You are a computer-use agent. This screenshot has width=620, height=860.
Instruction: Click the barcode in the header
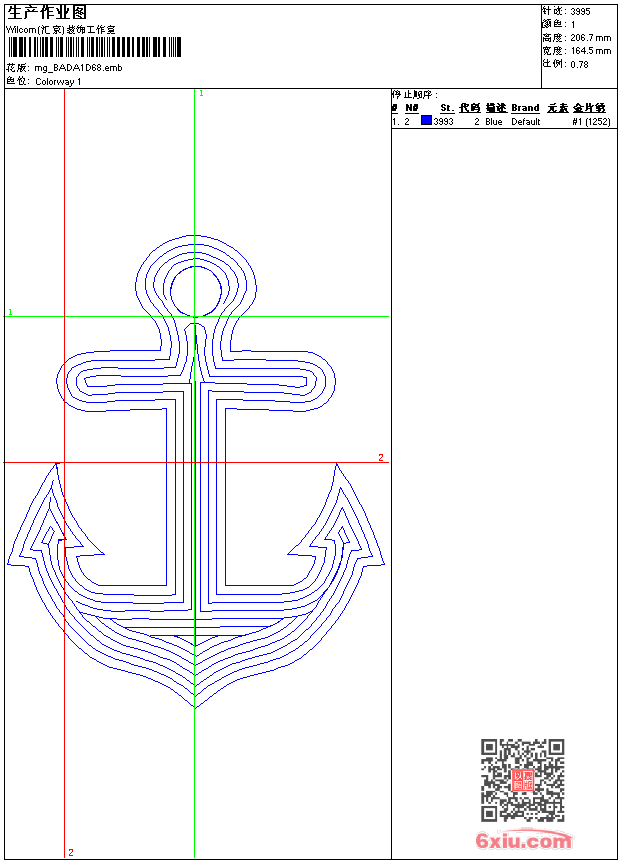click(95, 48)
